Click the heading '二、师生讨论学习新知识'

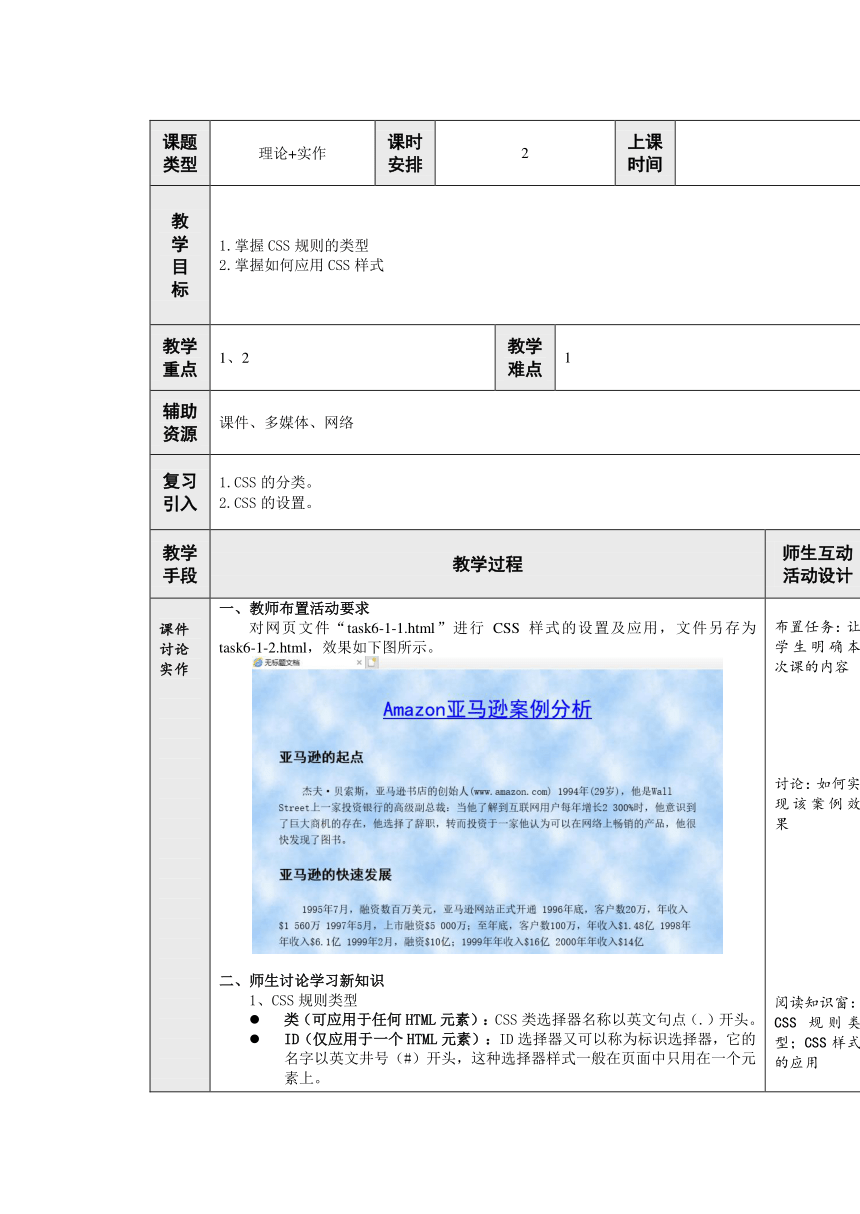click(301, 981)
